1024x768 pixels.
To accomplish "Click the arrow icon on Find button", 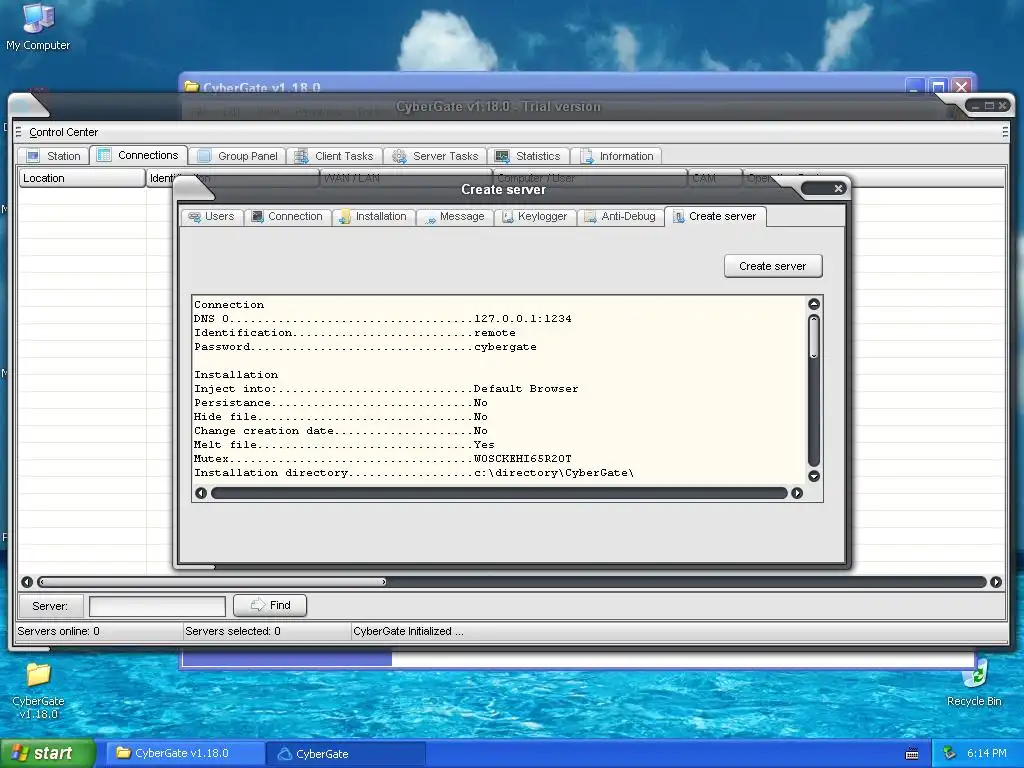I will (x=258, y=605).
